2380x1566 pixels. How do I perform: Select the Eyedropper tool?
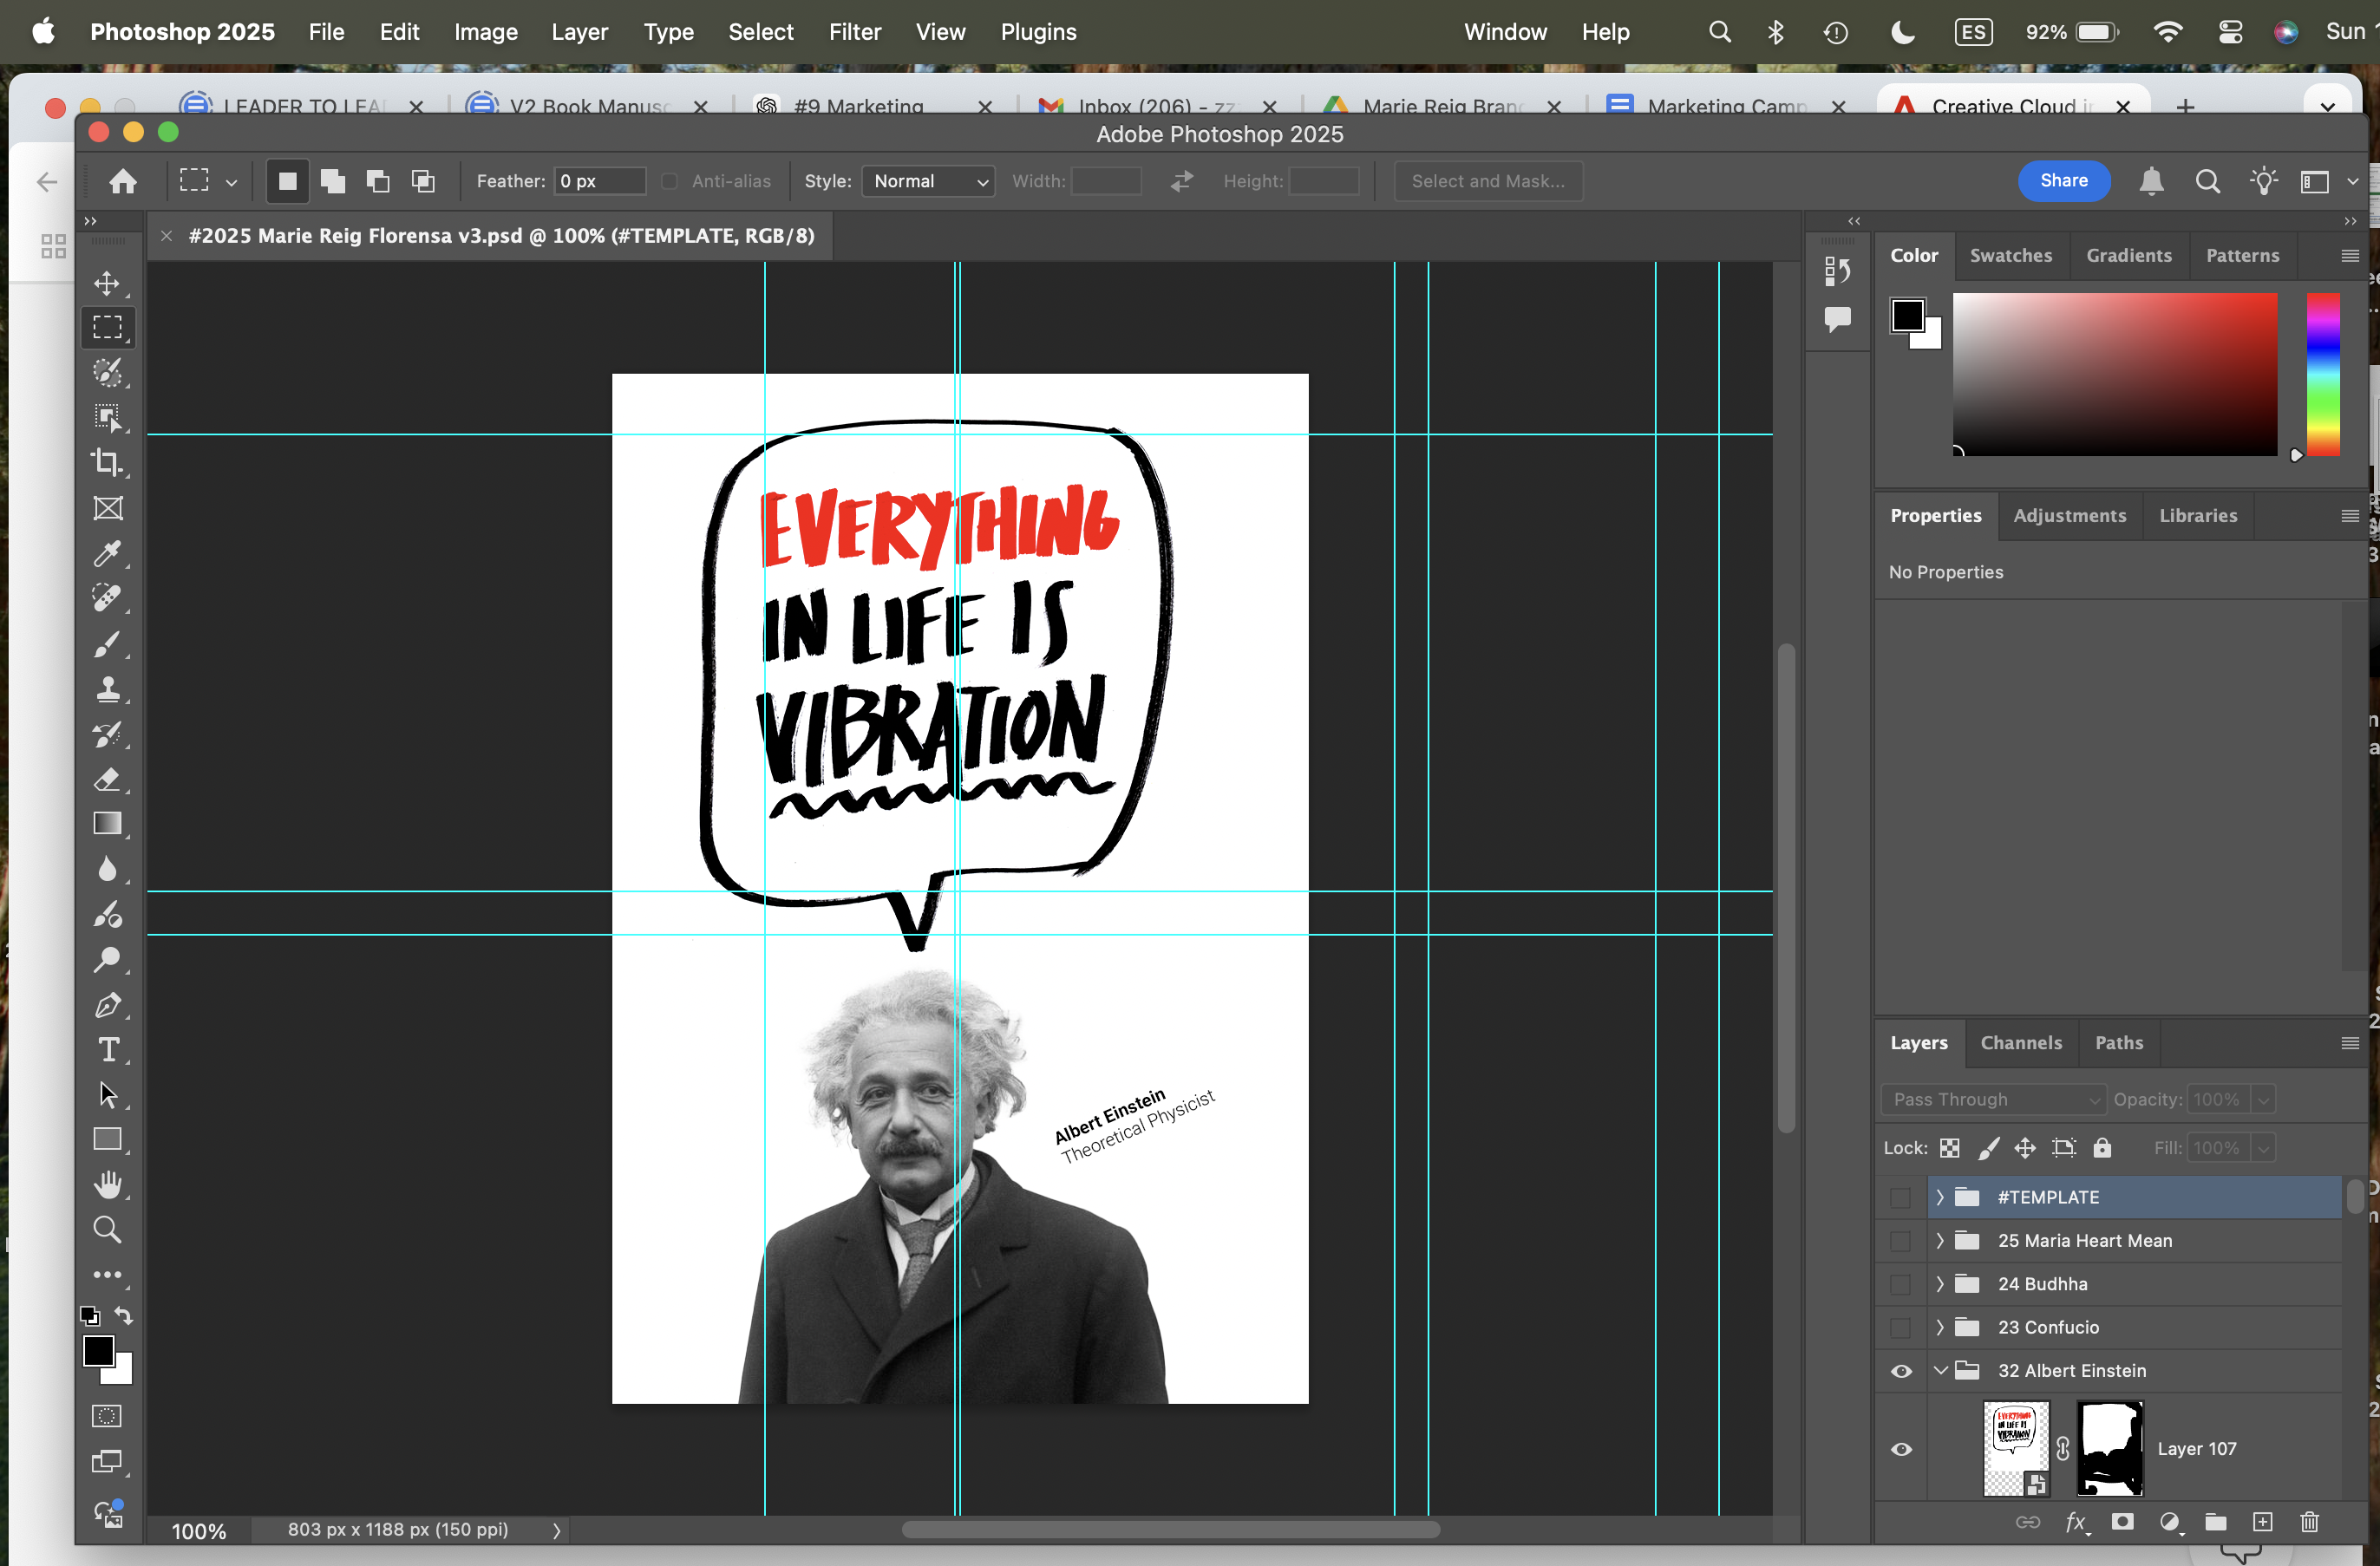[107, 553]
